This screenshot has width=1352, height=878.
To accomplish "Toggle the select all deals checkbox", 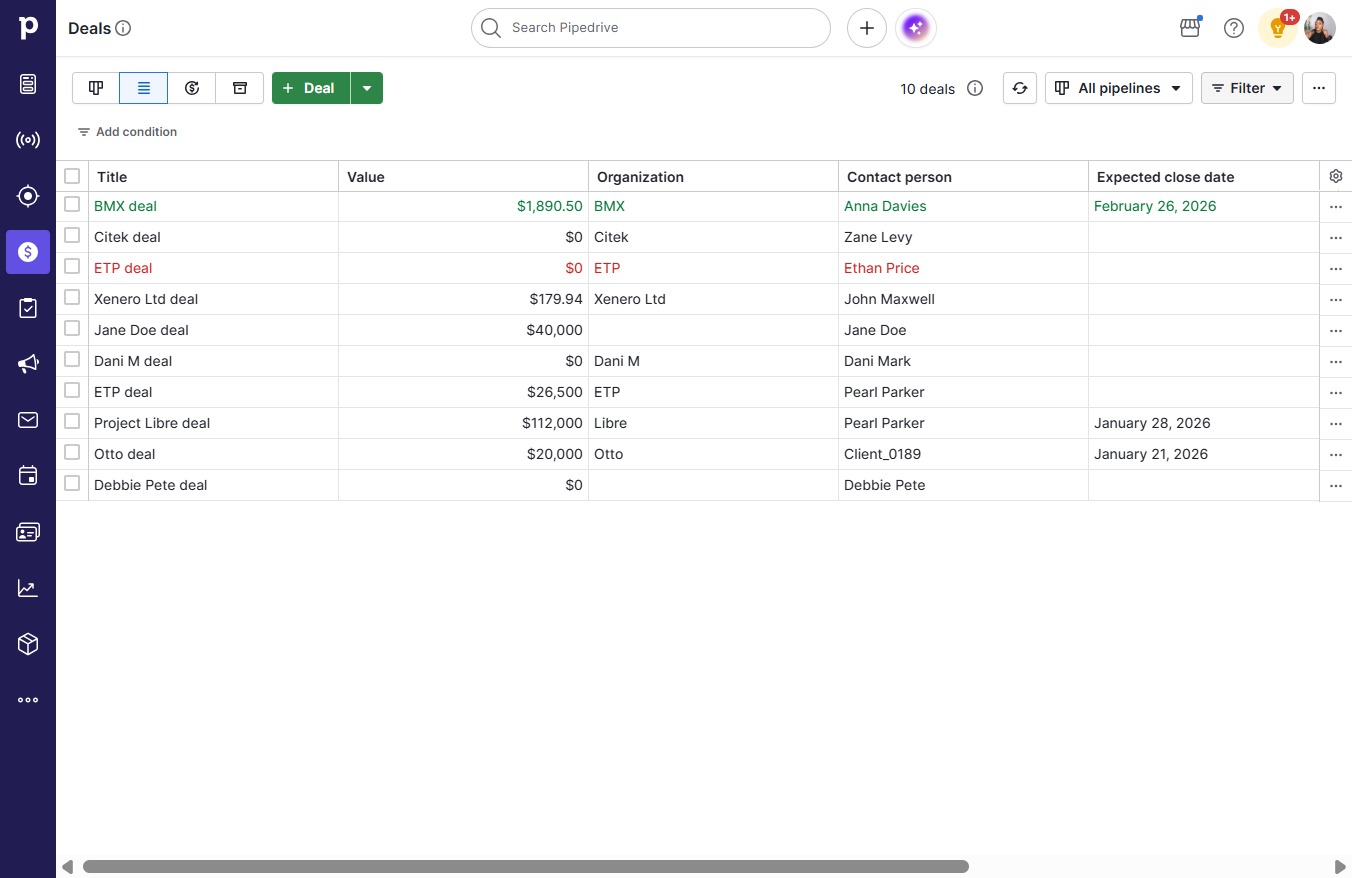I will tap(72, 176).
